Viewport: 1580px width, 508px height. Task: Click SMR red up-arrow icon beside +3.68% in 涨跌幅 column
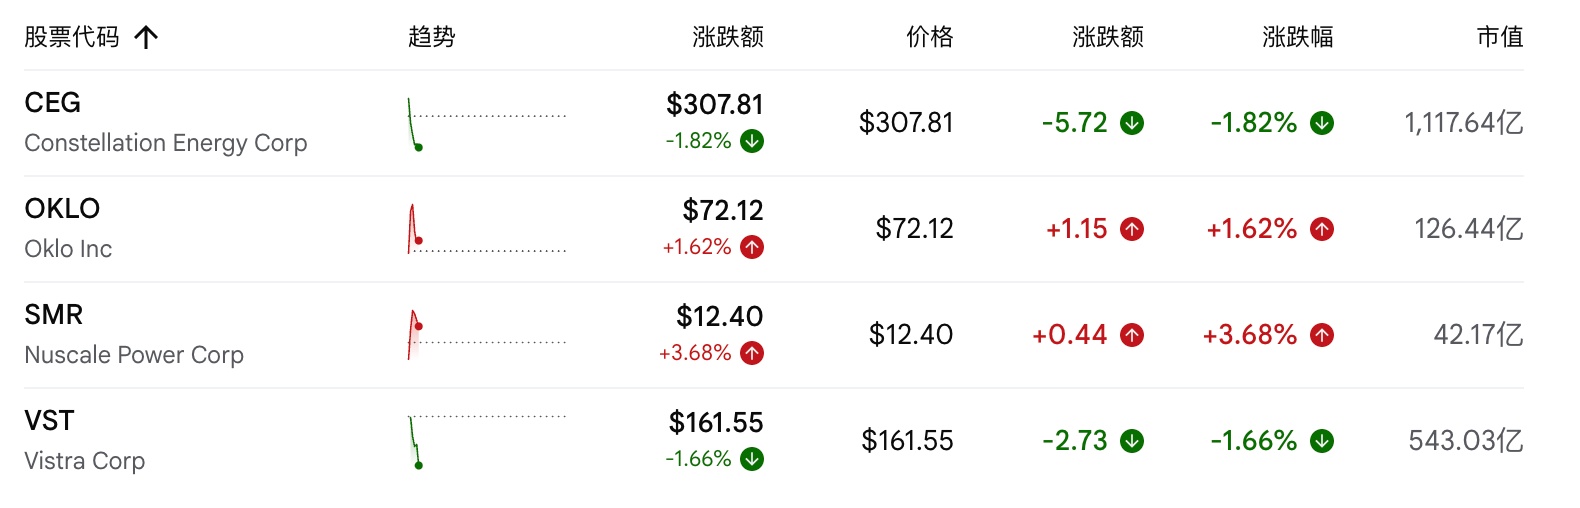click(x=1322, y=335)
